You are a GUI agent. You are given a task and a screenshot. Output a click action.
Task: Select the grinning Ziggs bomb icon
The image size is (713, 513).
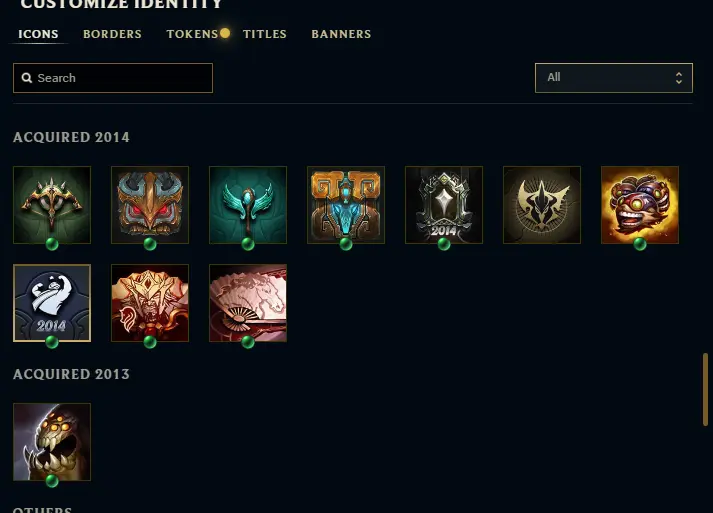coord(640,205)
